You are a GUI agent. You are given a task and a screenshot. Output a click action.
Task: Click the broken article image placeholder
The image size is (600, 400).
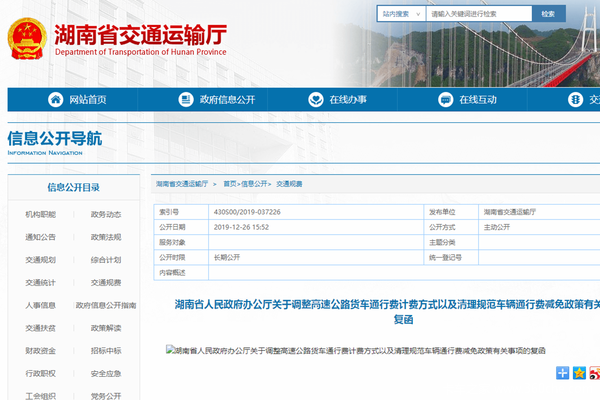pos(171,351)
